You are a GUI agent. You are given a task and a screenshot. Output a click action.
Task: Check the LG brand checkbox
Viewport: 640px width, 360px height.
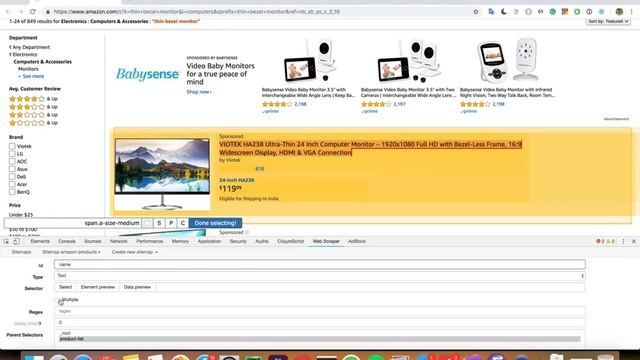coord(12,153)
